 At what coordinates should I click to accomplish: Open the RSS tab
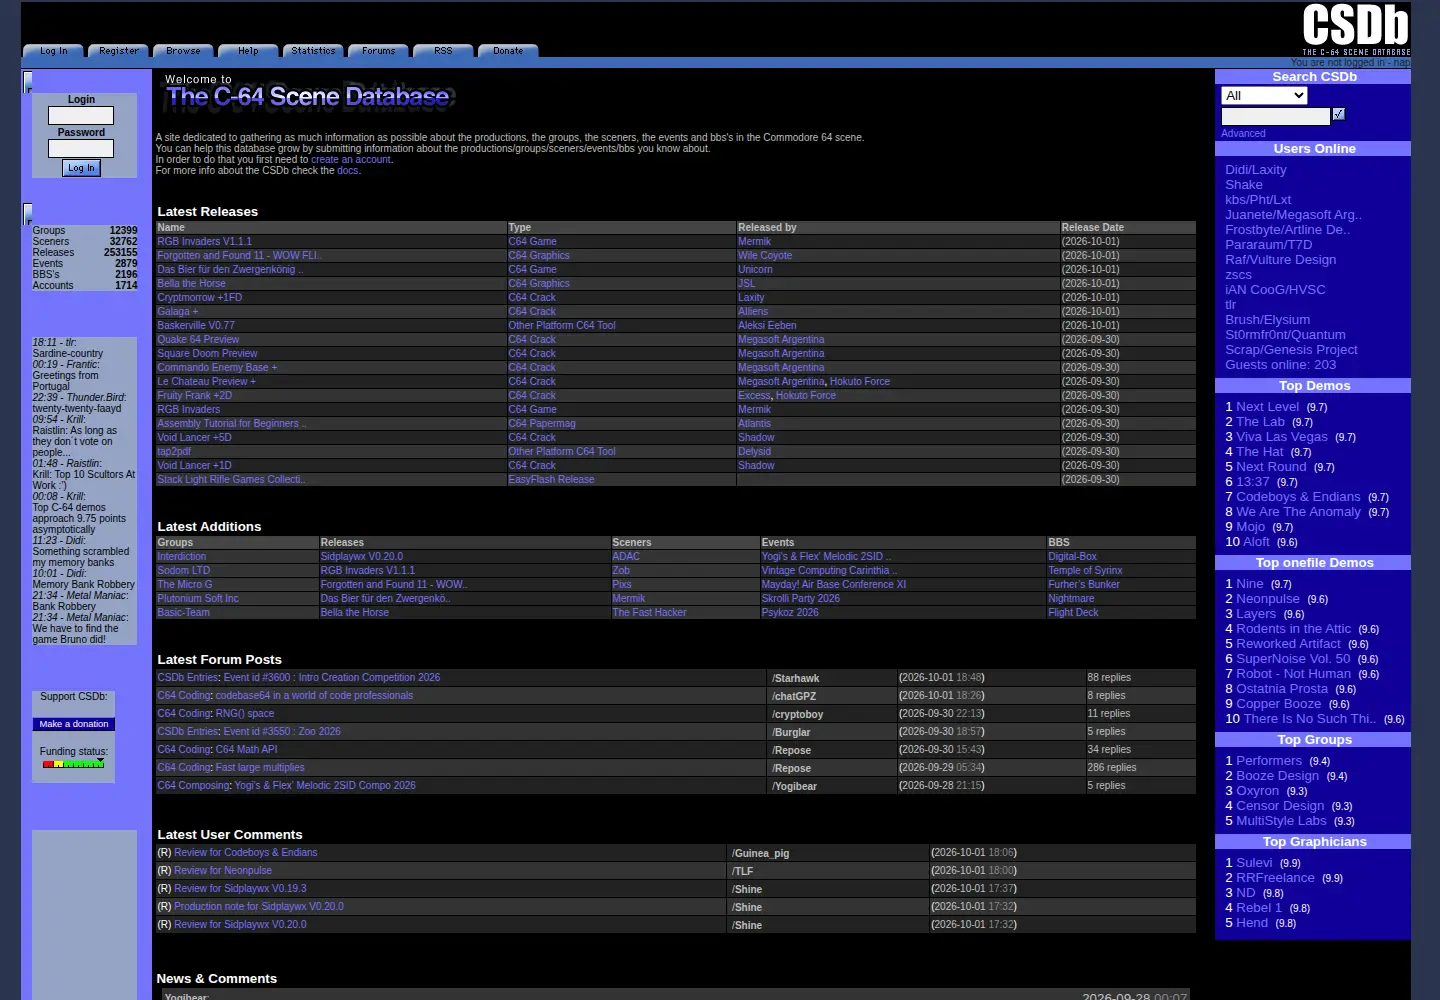click(x=444, y=51)
